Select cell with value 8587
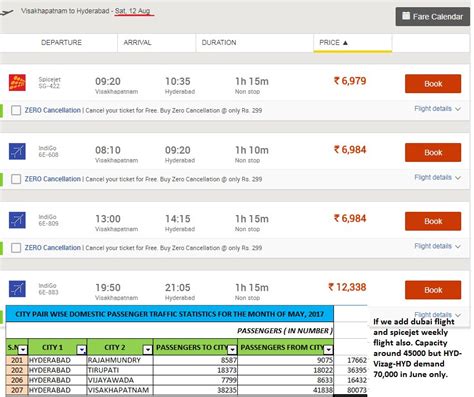The image size is (474, 397). pos(195,360)
